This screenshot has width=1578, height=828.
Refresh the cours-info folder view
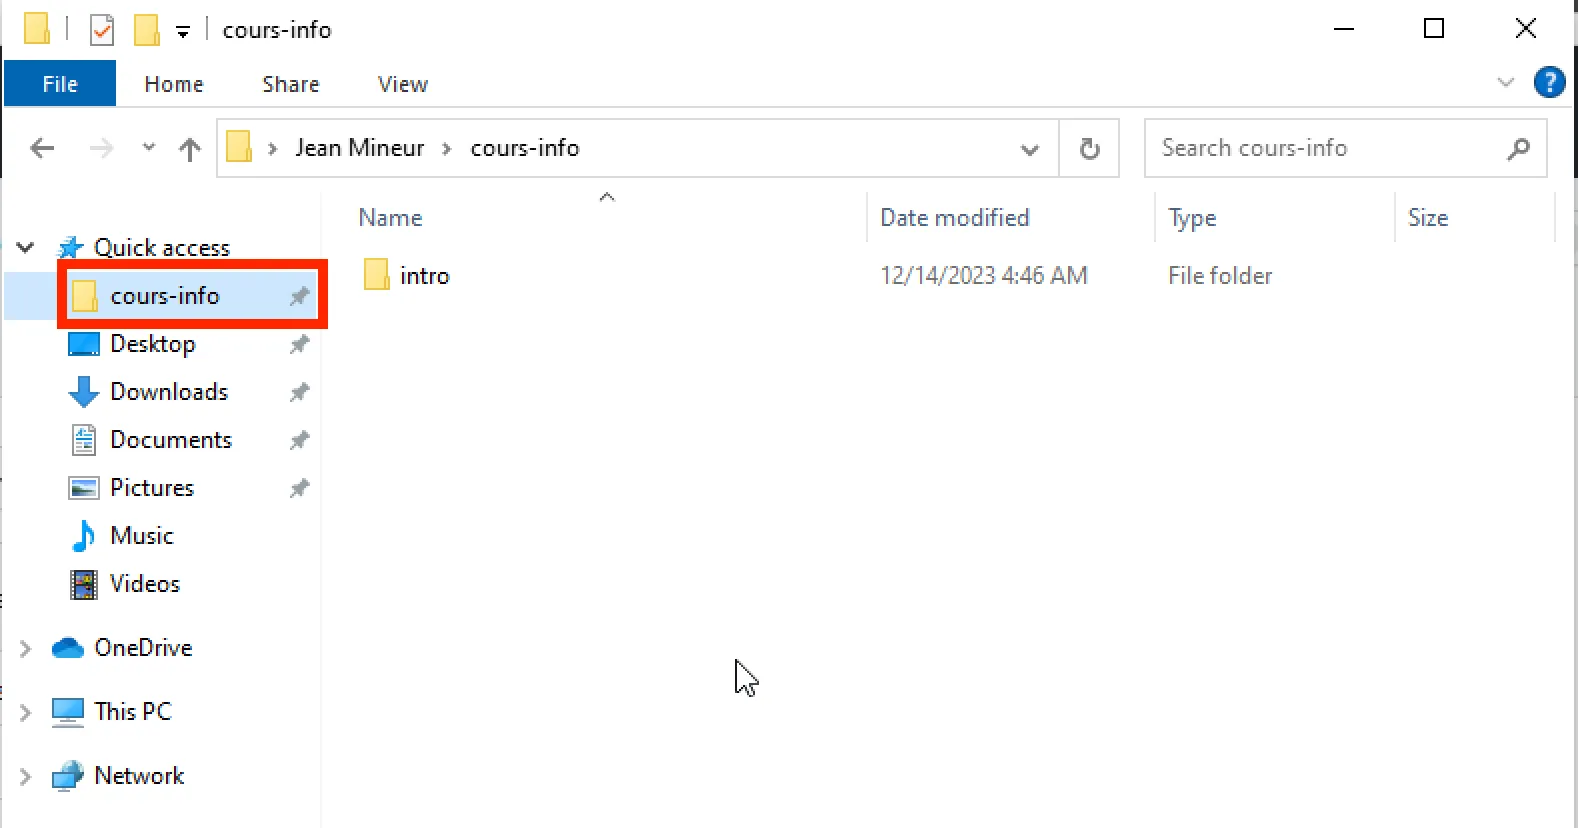[1089, 149]
